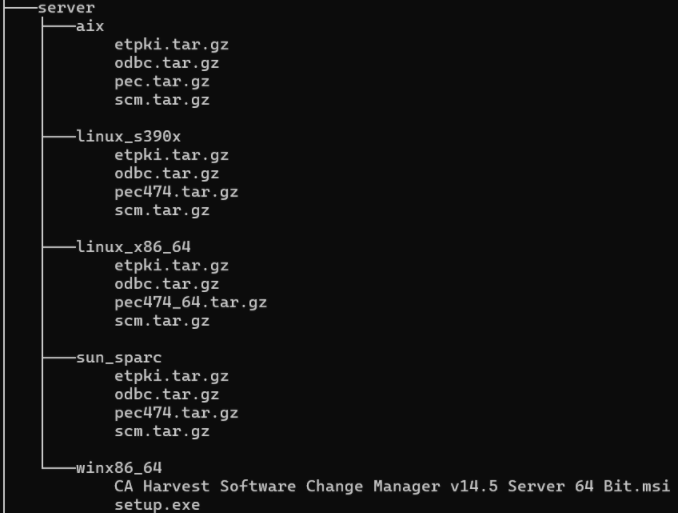The height and width of the screenshot is (513, 678).
Task: Click pec474.tar.gz under sun_sparc
Action: 176,412
